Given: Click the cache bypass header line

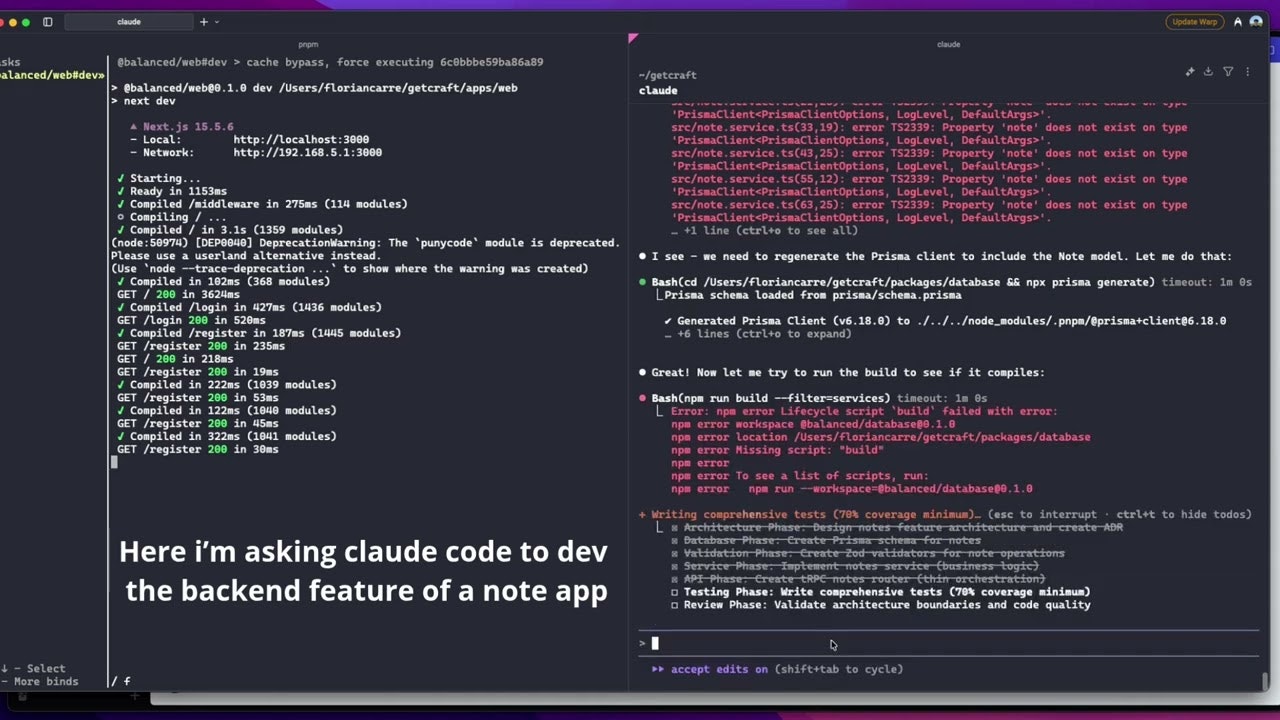Looking at the screenshot, I should click(330, 62).
